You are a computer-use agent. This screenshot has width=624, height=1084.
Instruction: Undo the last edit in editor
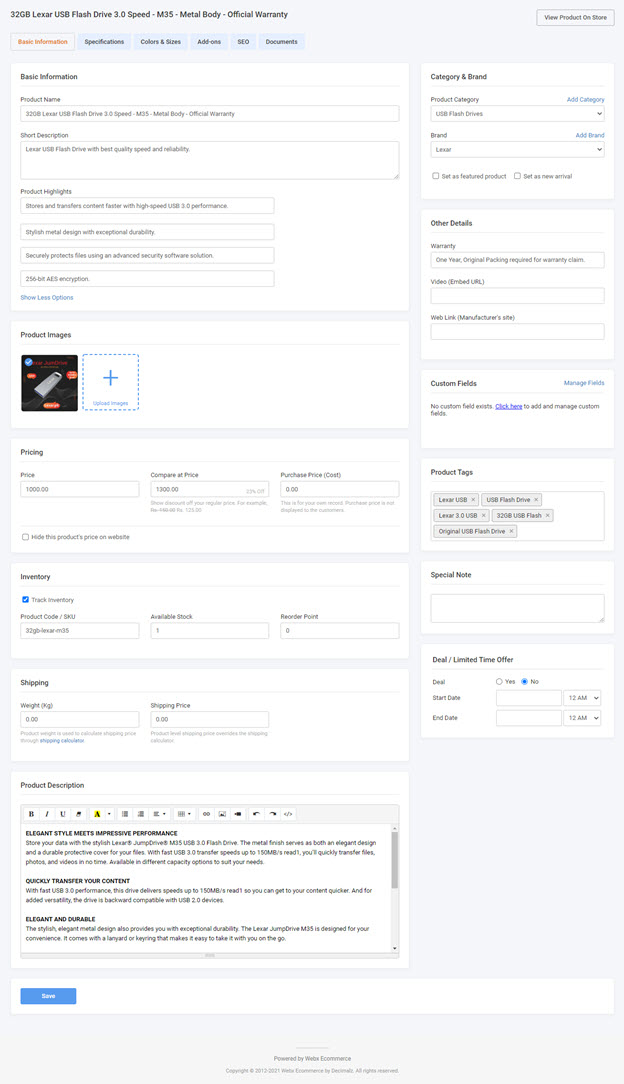(x=256, y=814)
